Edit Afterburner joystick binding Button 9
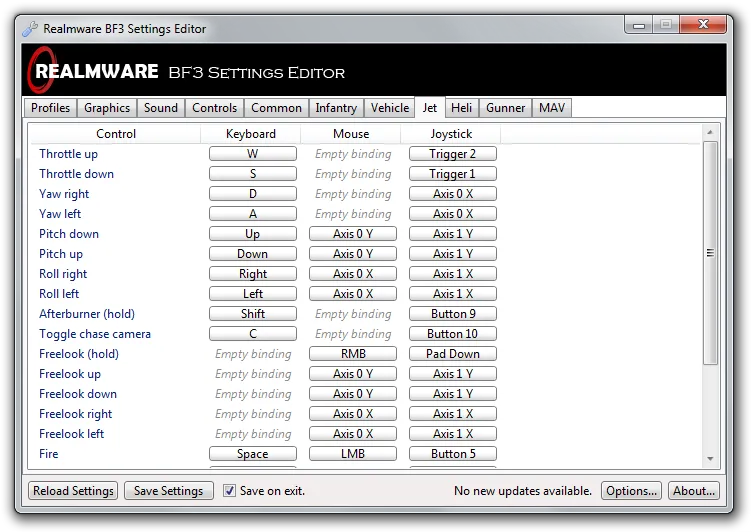This screenshot has height=532, width=752. [452, 314]
